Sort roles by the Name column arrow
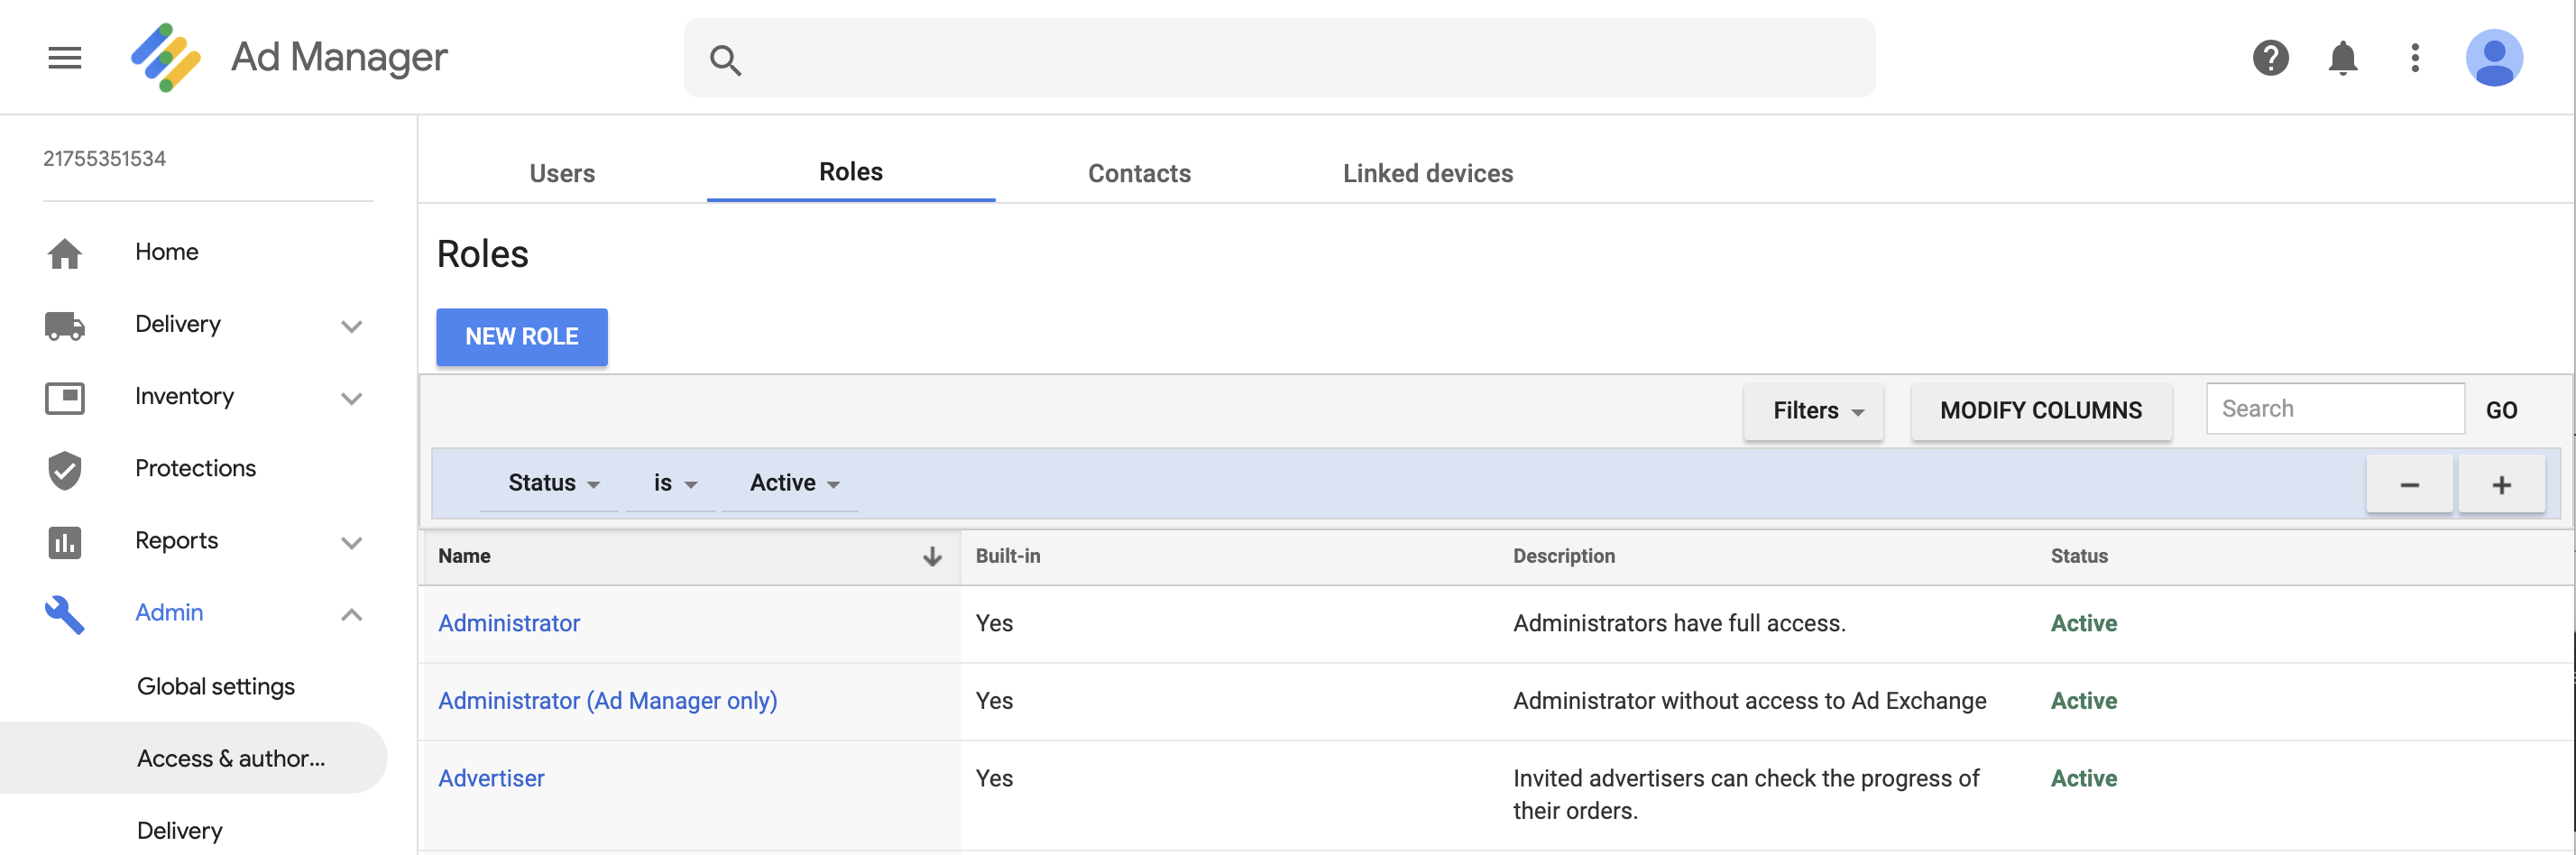The height and width of the screenshot is (855, 2576). pyautogui.click(x=932, y=556)
